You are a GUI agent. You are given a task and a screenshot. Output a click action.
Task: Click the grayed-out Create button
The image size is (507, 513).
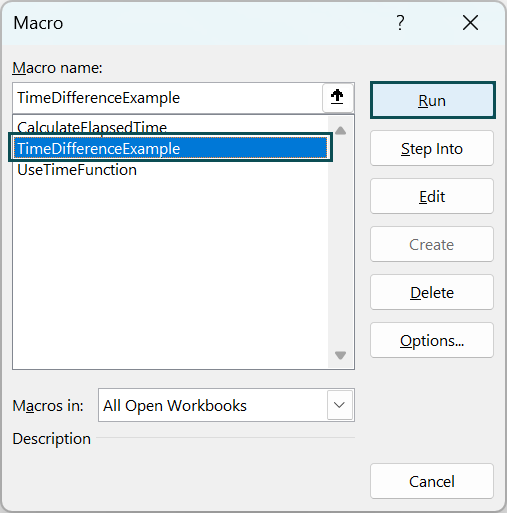click(432, 244)
